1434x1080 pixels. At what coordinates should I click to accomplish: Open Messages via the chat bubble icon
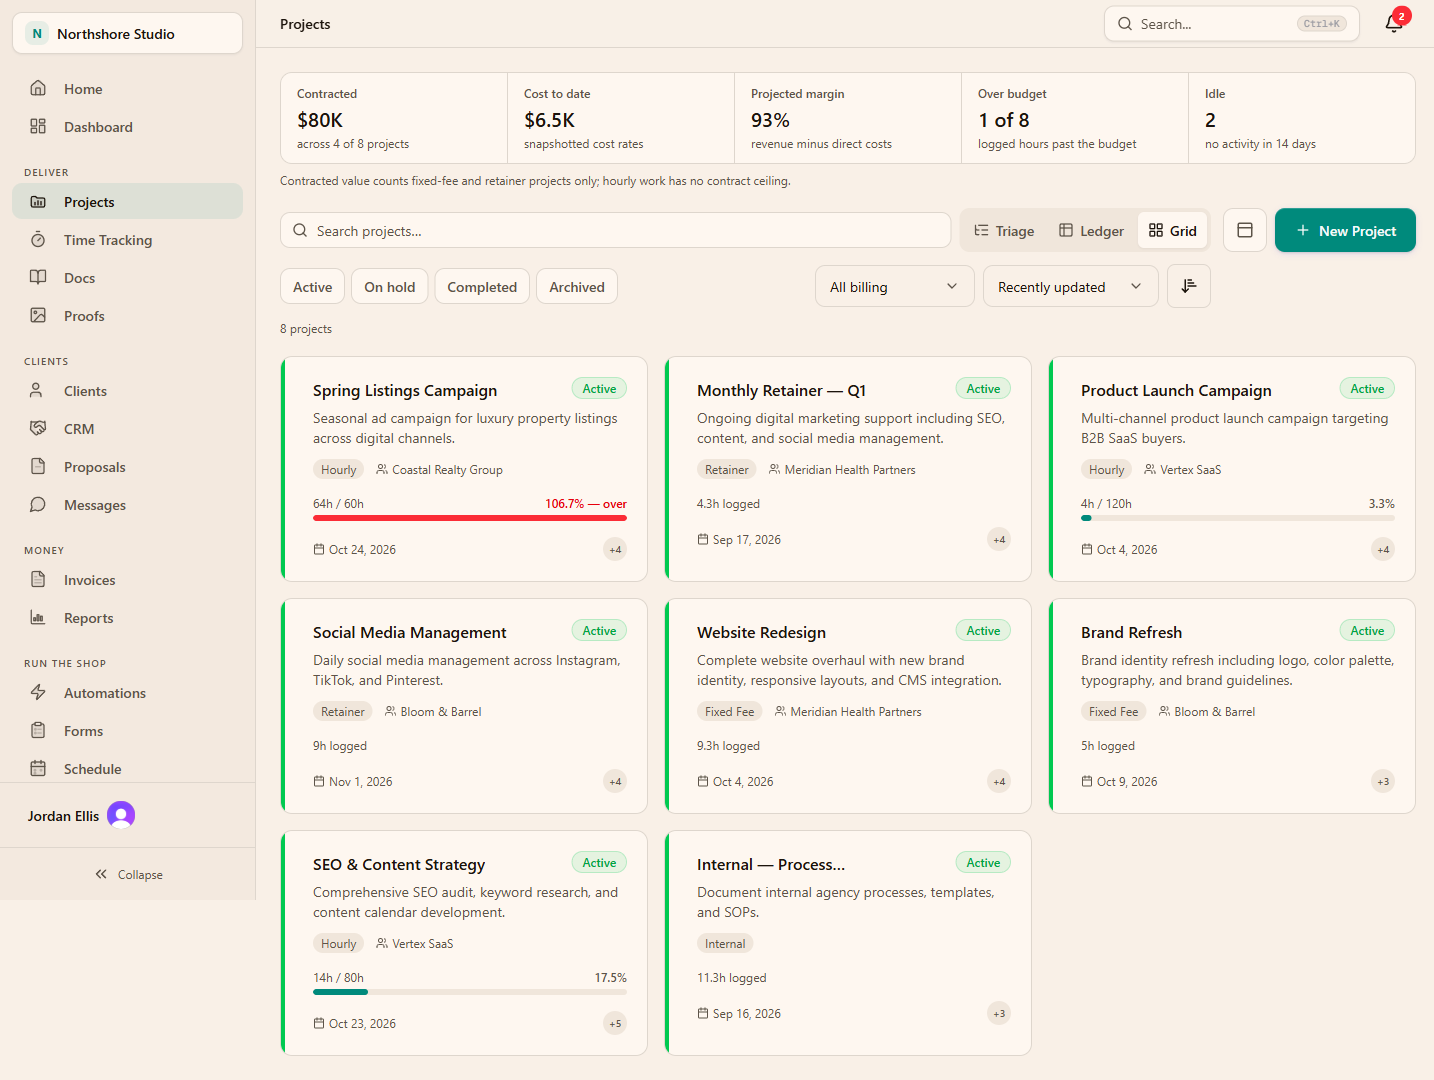(38, 504)
